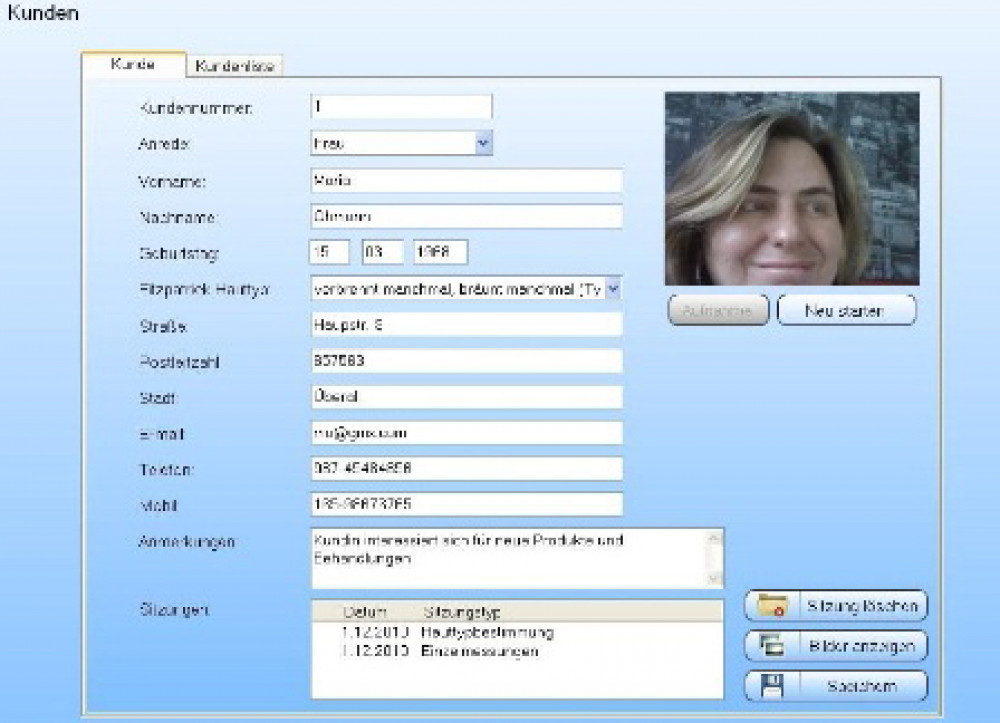The width and height of the screenshot is (1000, 723).
Task: Select the Hauttypbestimmung session row
Action: 487,632
